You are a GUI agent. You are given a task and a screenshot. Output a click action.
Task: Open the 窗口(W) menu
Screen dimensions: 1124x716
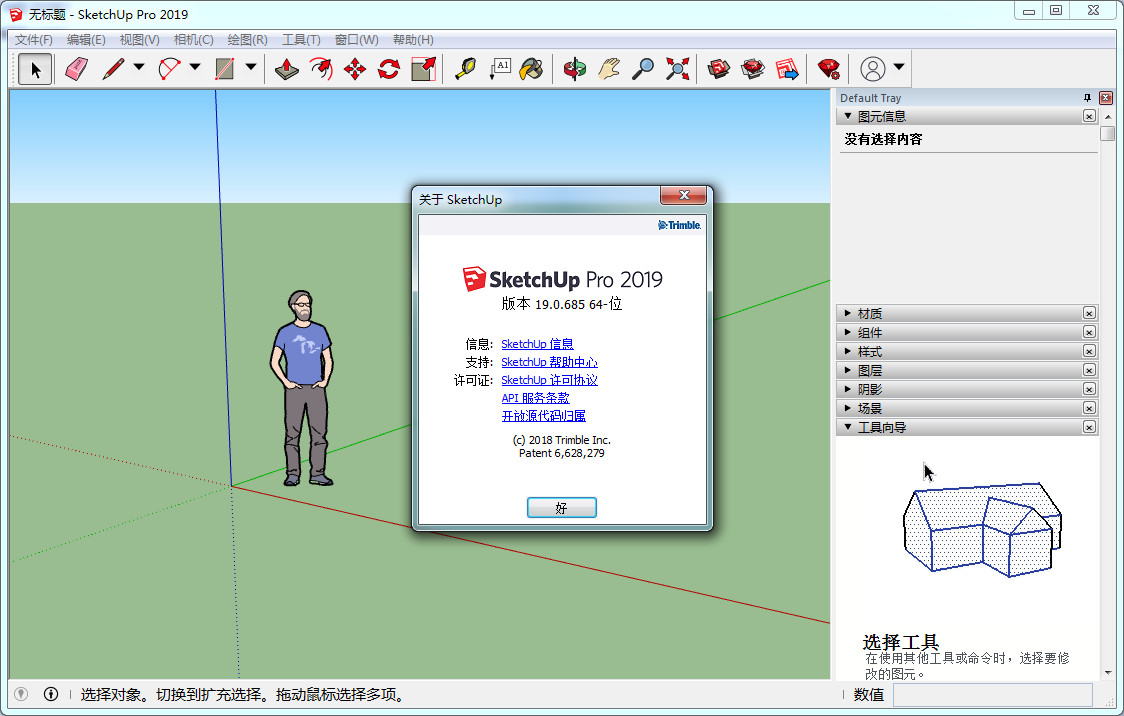(356, 40)
